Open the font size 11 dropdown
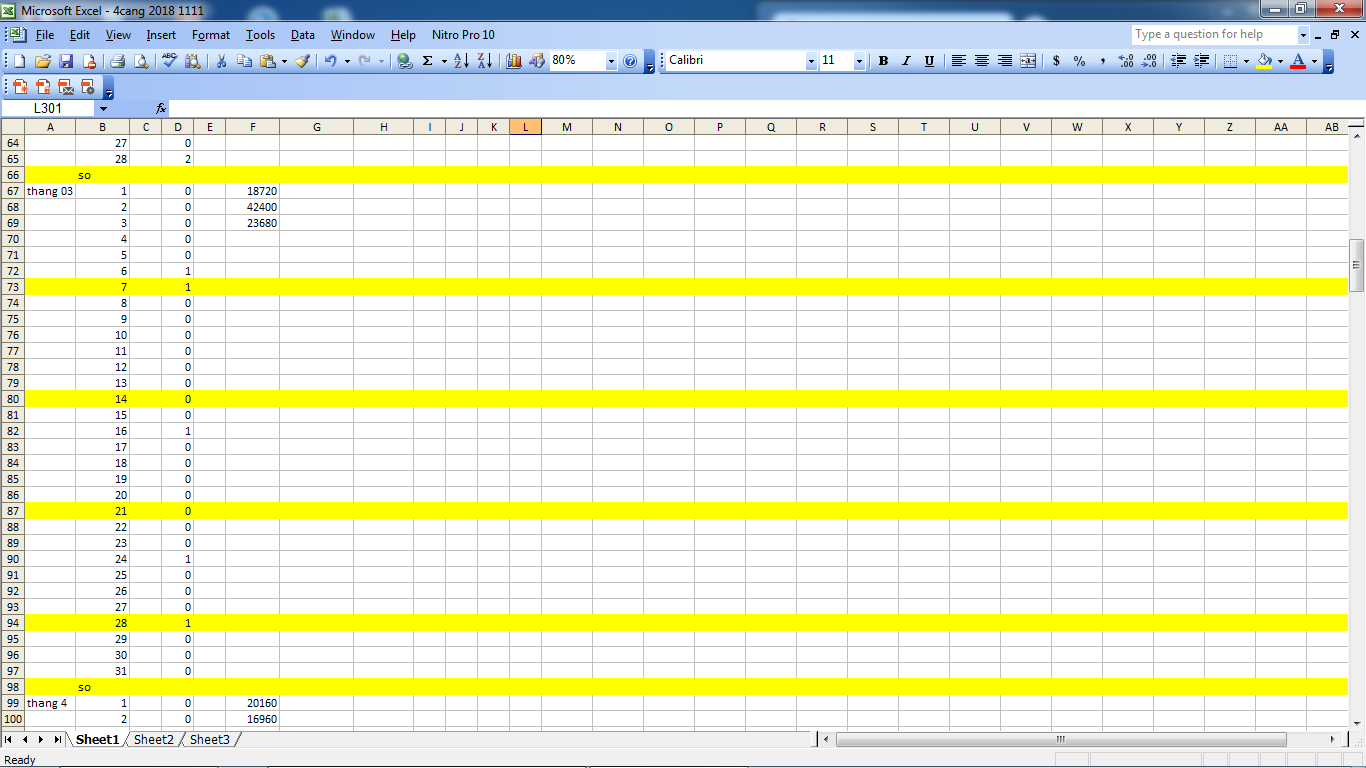 point(859,61)
